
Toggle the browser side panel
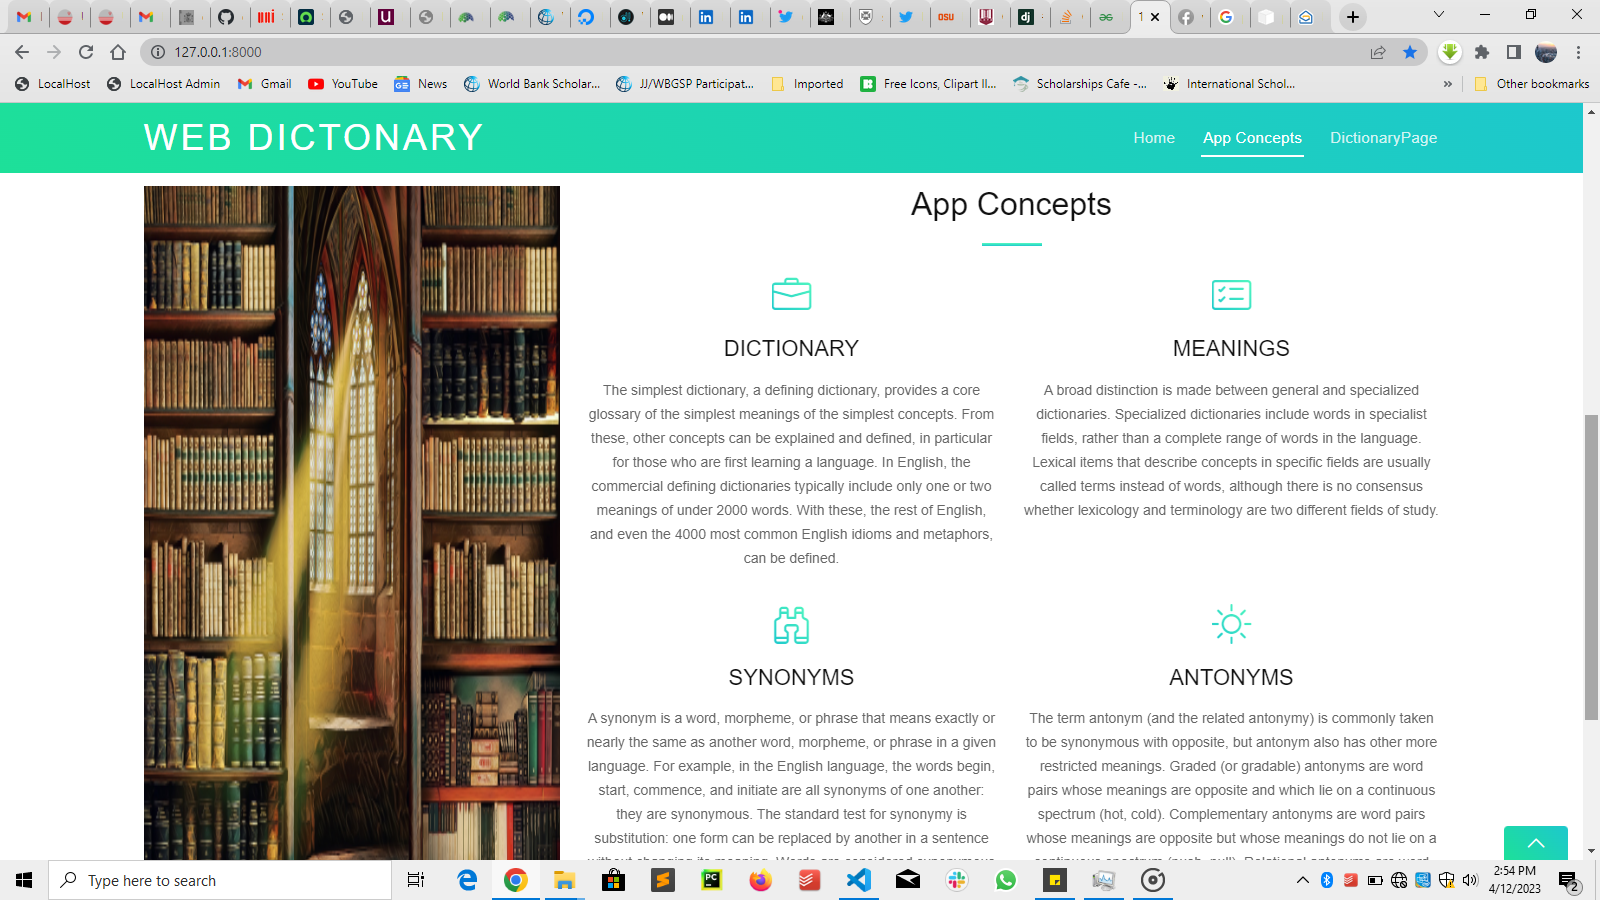[1514, 52]
